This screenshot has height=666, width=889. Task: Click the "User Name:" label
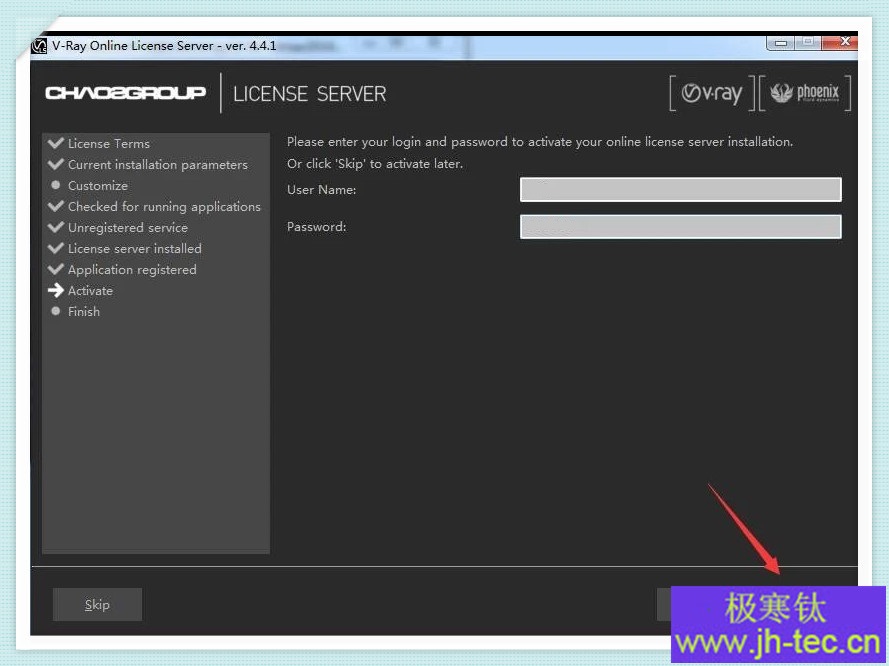[321, 190]
